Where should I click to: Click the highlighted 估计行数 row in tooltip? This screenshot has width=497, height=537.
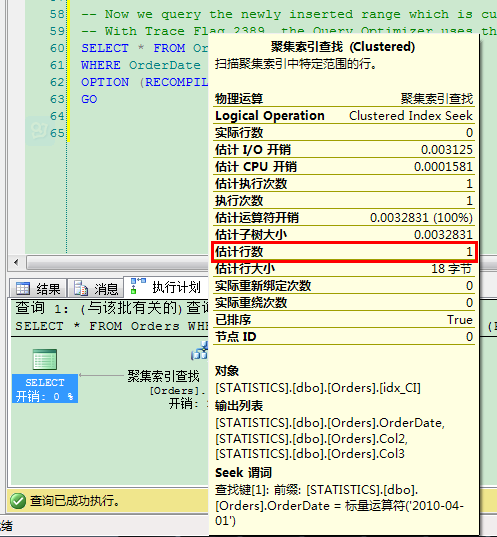(x=344, y=252)
